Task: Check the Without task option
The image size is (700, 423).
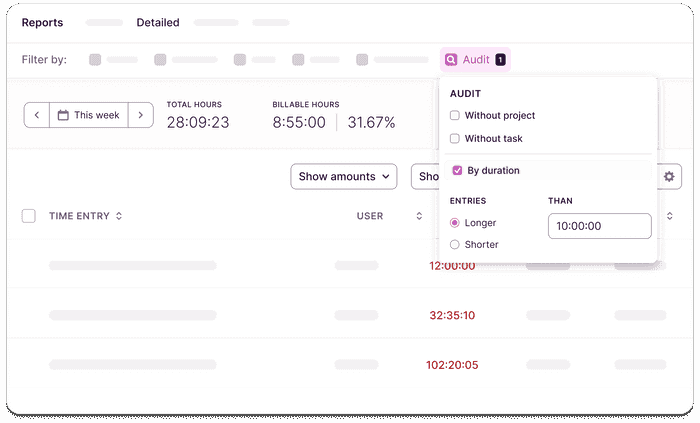Action: coord(454,139)
